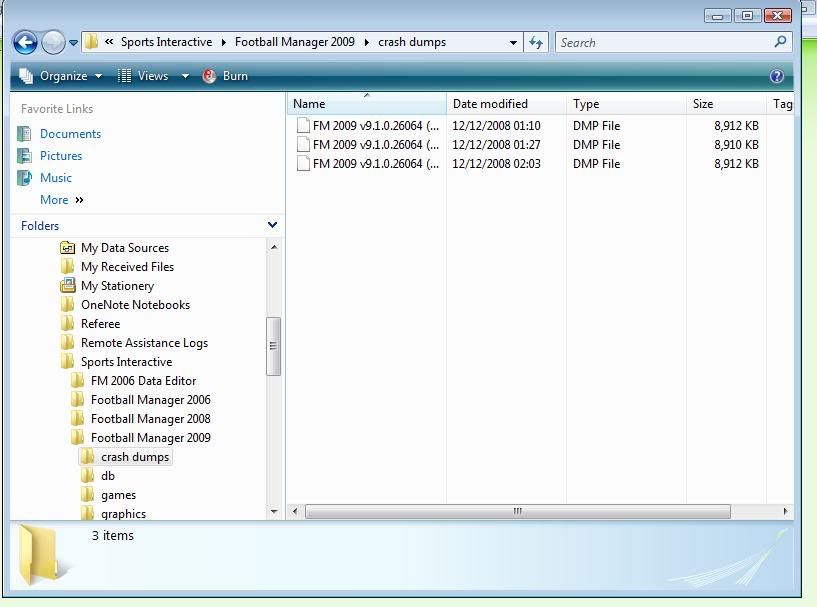Click folder tree scrollbar up arrow
The image size is (817, 607).
pos(274,247)
